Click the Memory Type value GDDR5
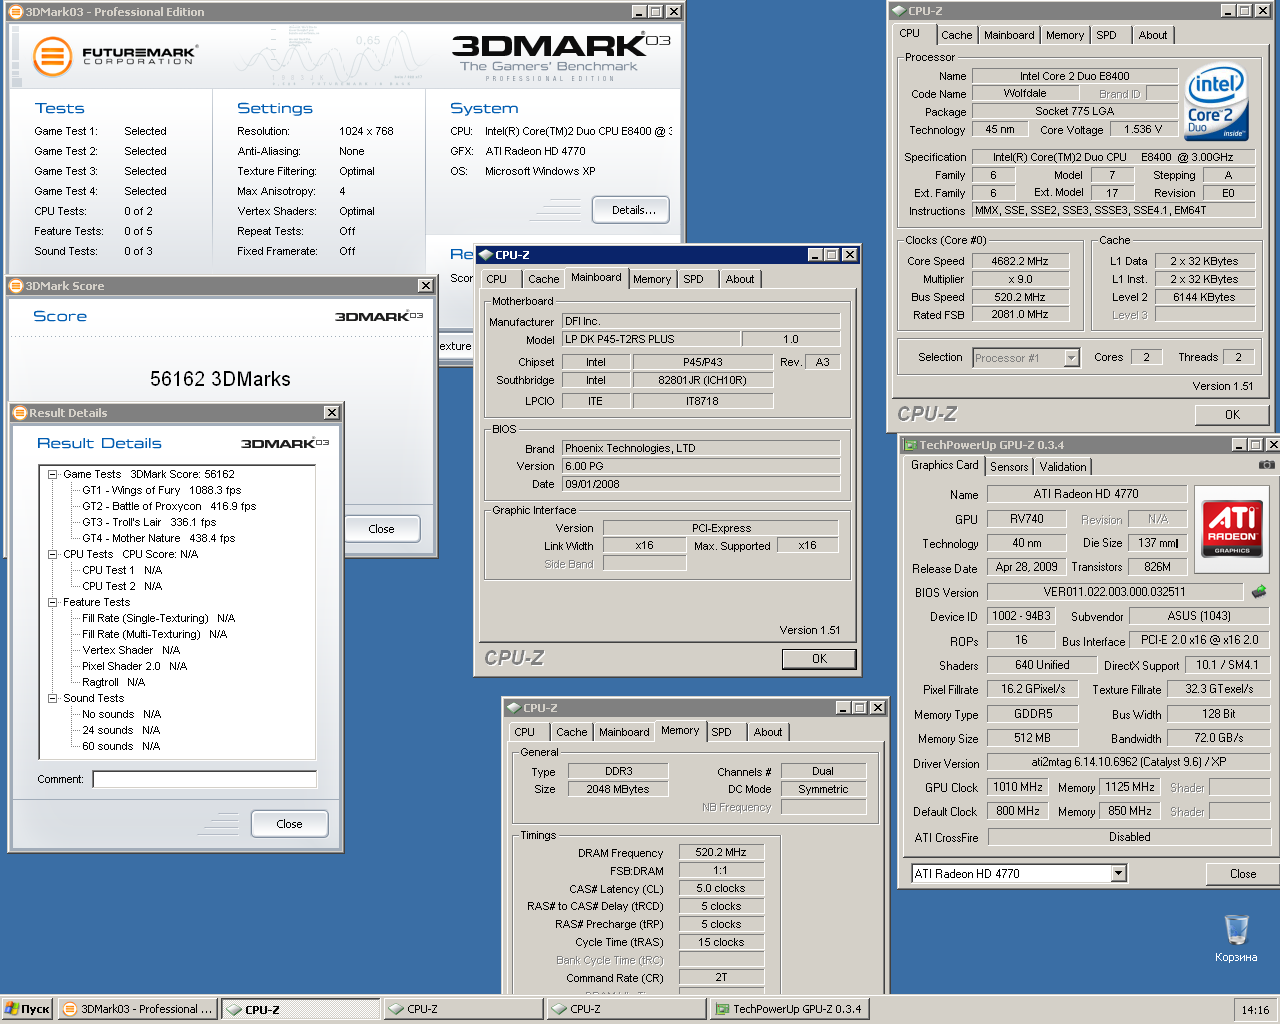This screenshot has height=1024, width=1280. coord(1033,714)
